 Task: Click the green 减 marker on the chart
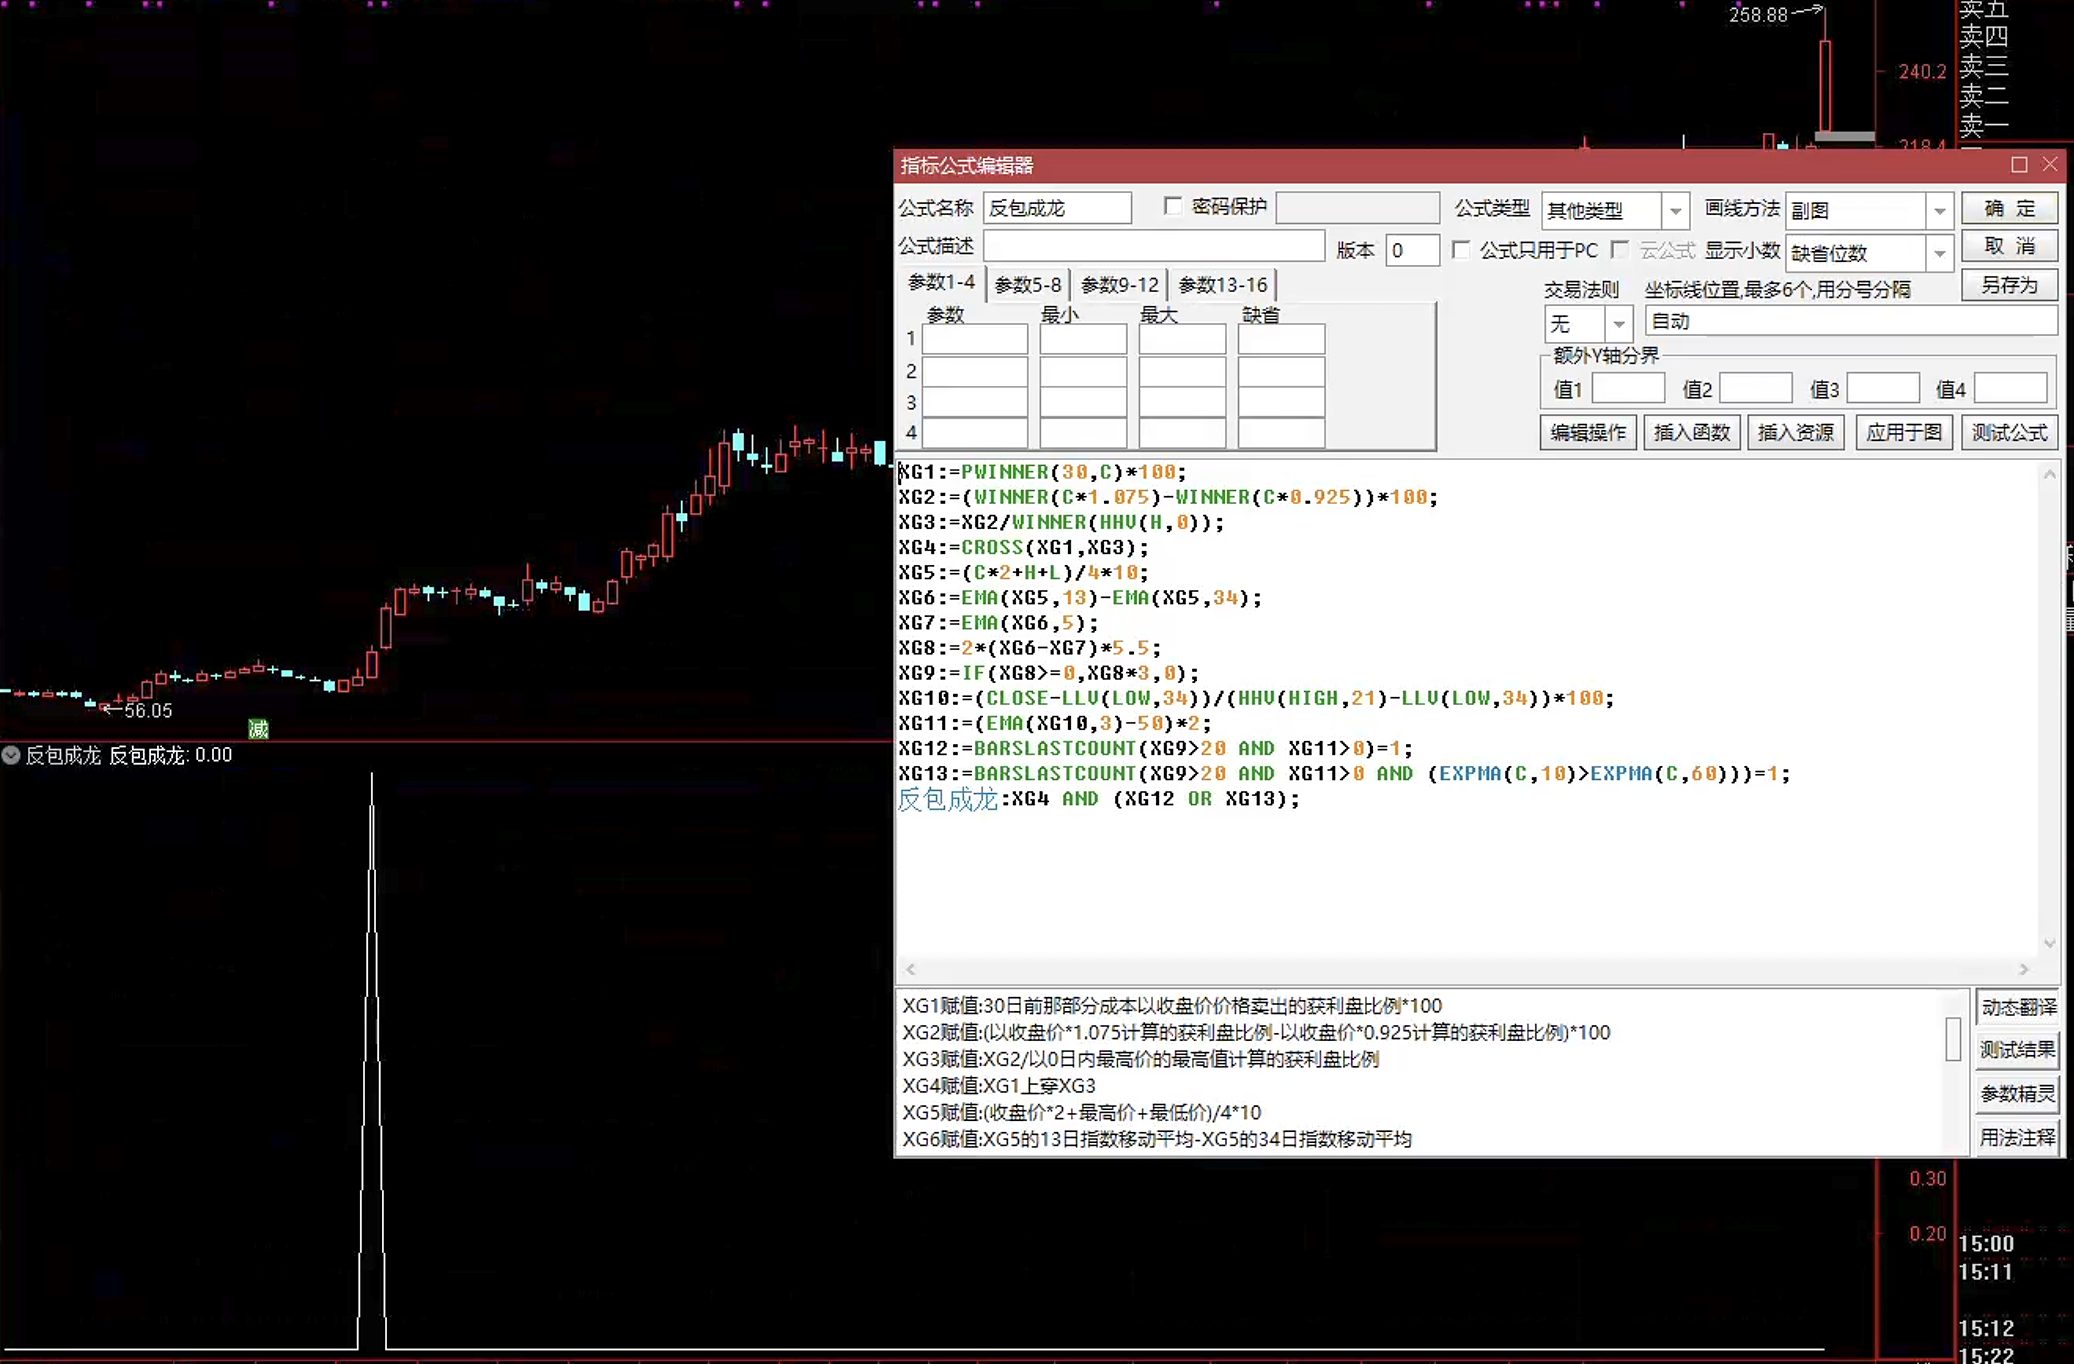point(259,729)
